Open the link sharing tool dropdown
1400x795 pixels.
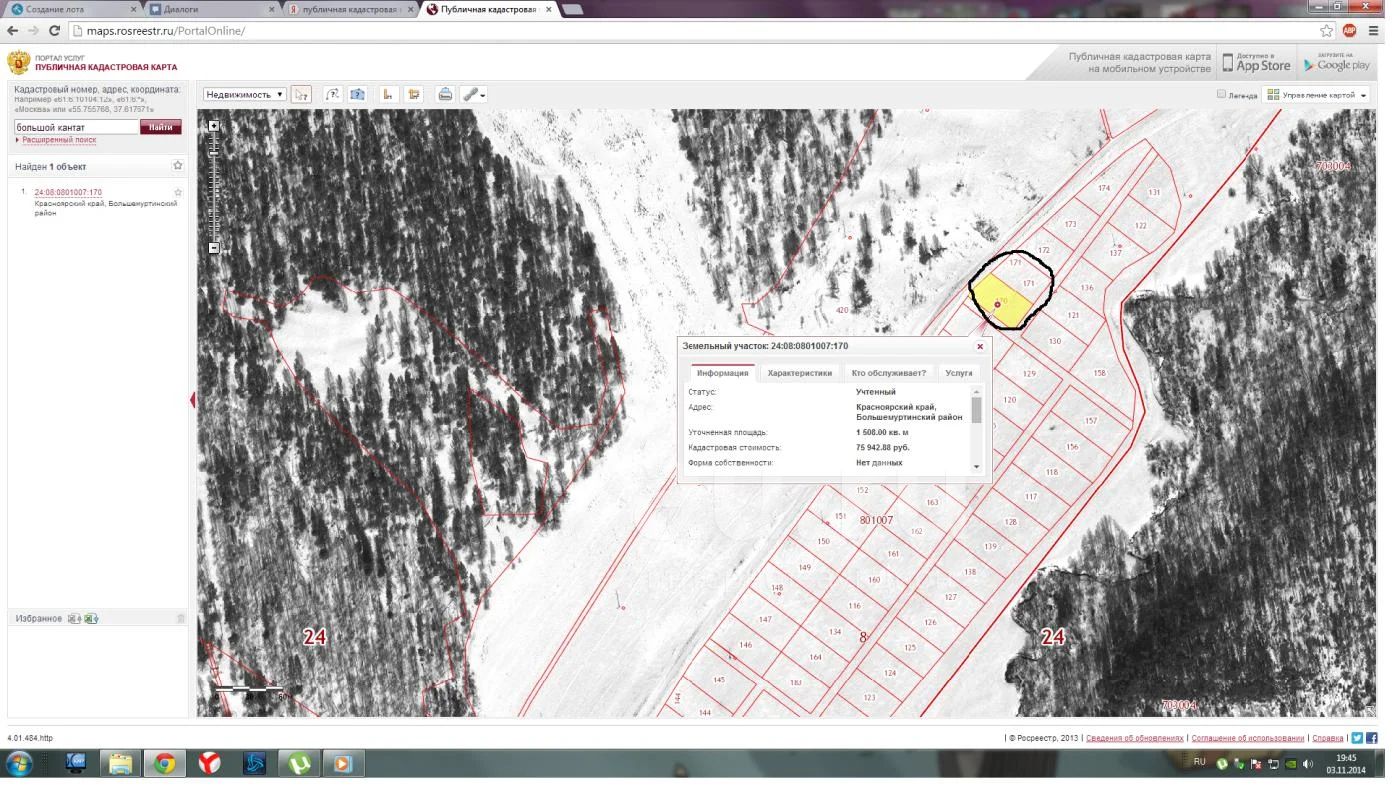pyautogui.click(x=474, y=95)
